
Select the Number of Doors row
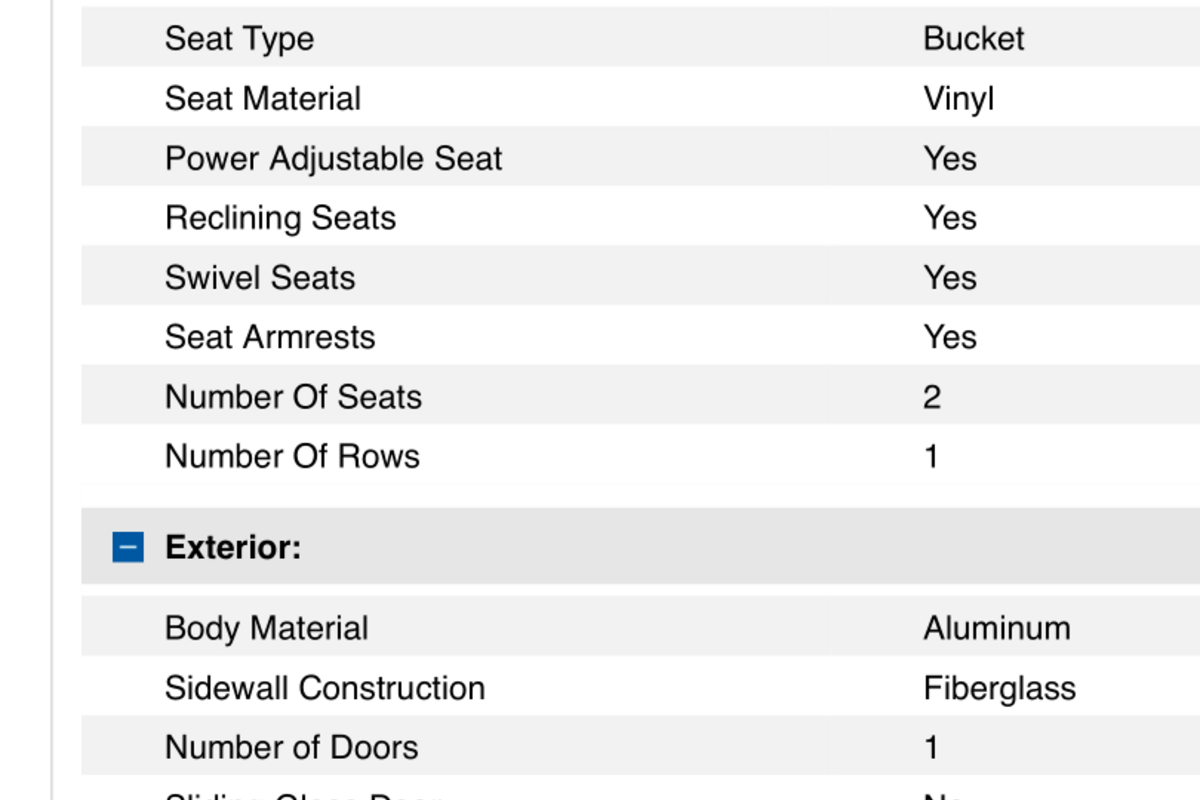point(640,746)
